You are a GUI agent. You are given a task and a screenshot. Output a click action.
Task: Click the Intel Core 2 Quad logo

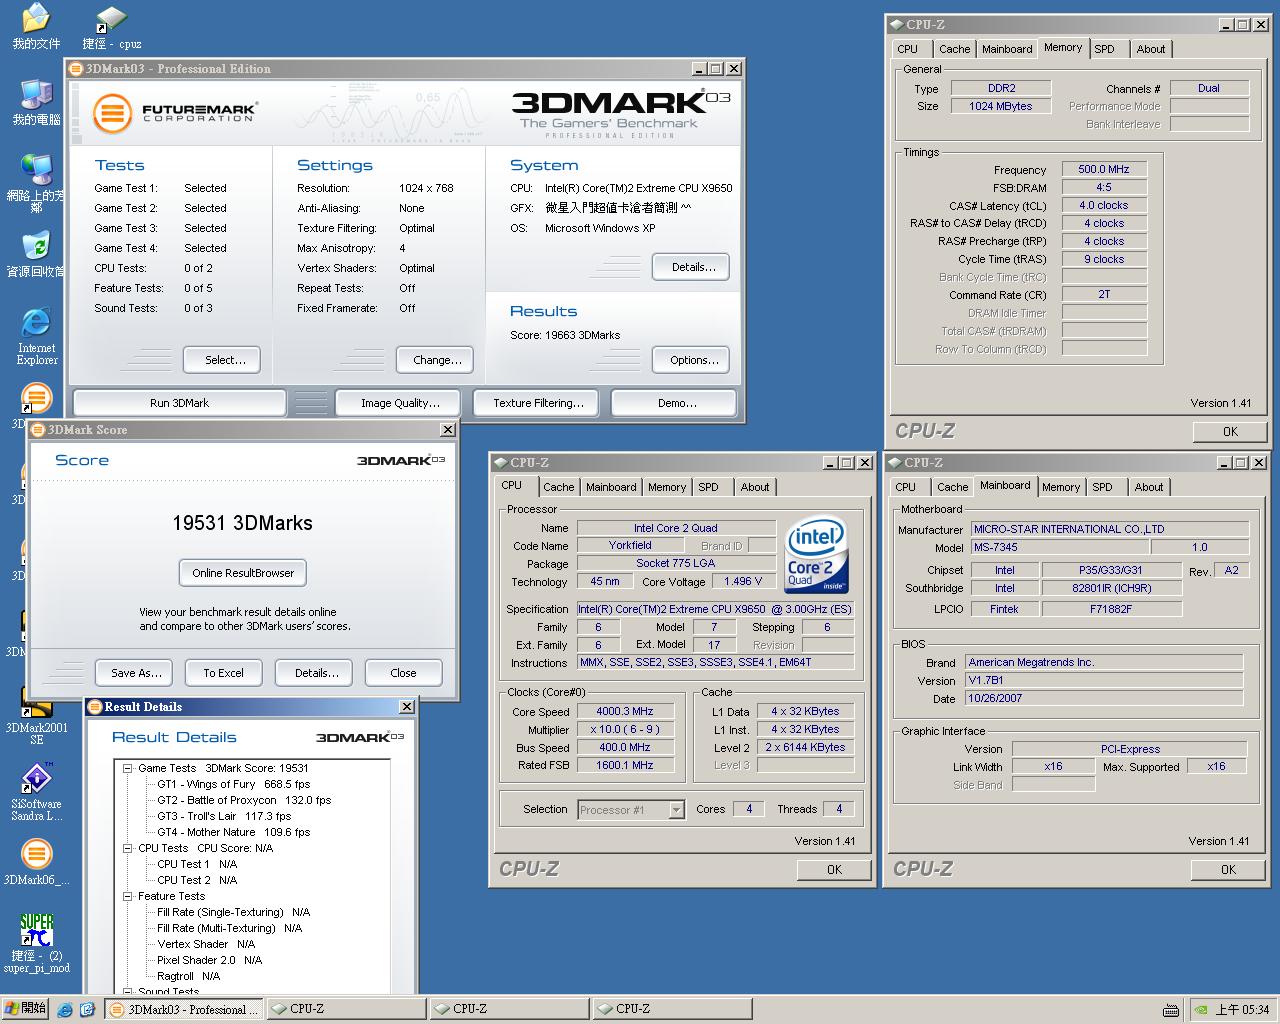(816, 555)
